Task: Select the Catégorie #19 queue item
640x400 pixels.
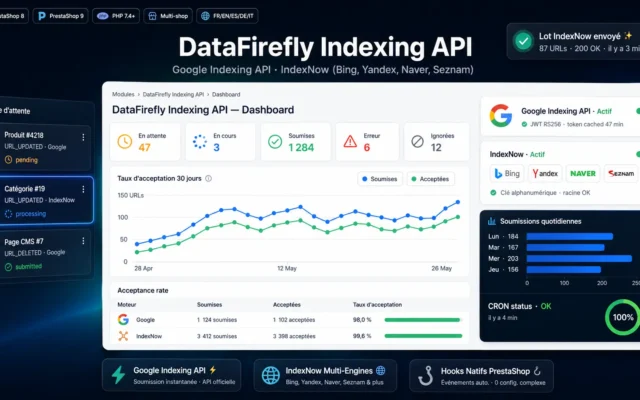Action: pyautogui.click(x=46, y=200)
